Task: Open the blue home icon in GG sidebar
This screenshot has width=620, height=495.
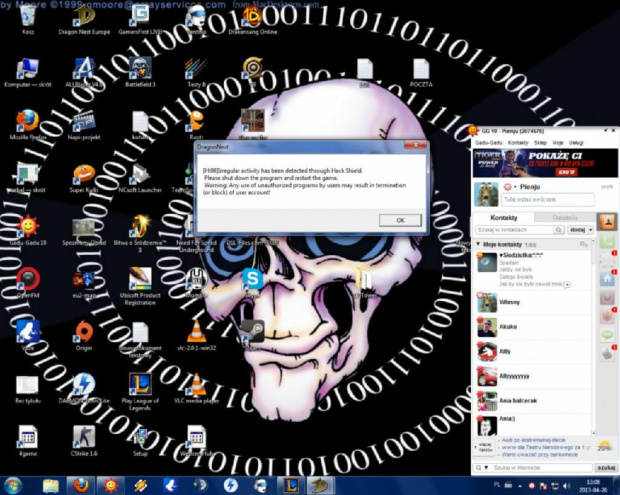Action: point(607,279)
